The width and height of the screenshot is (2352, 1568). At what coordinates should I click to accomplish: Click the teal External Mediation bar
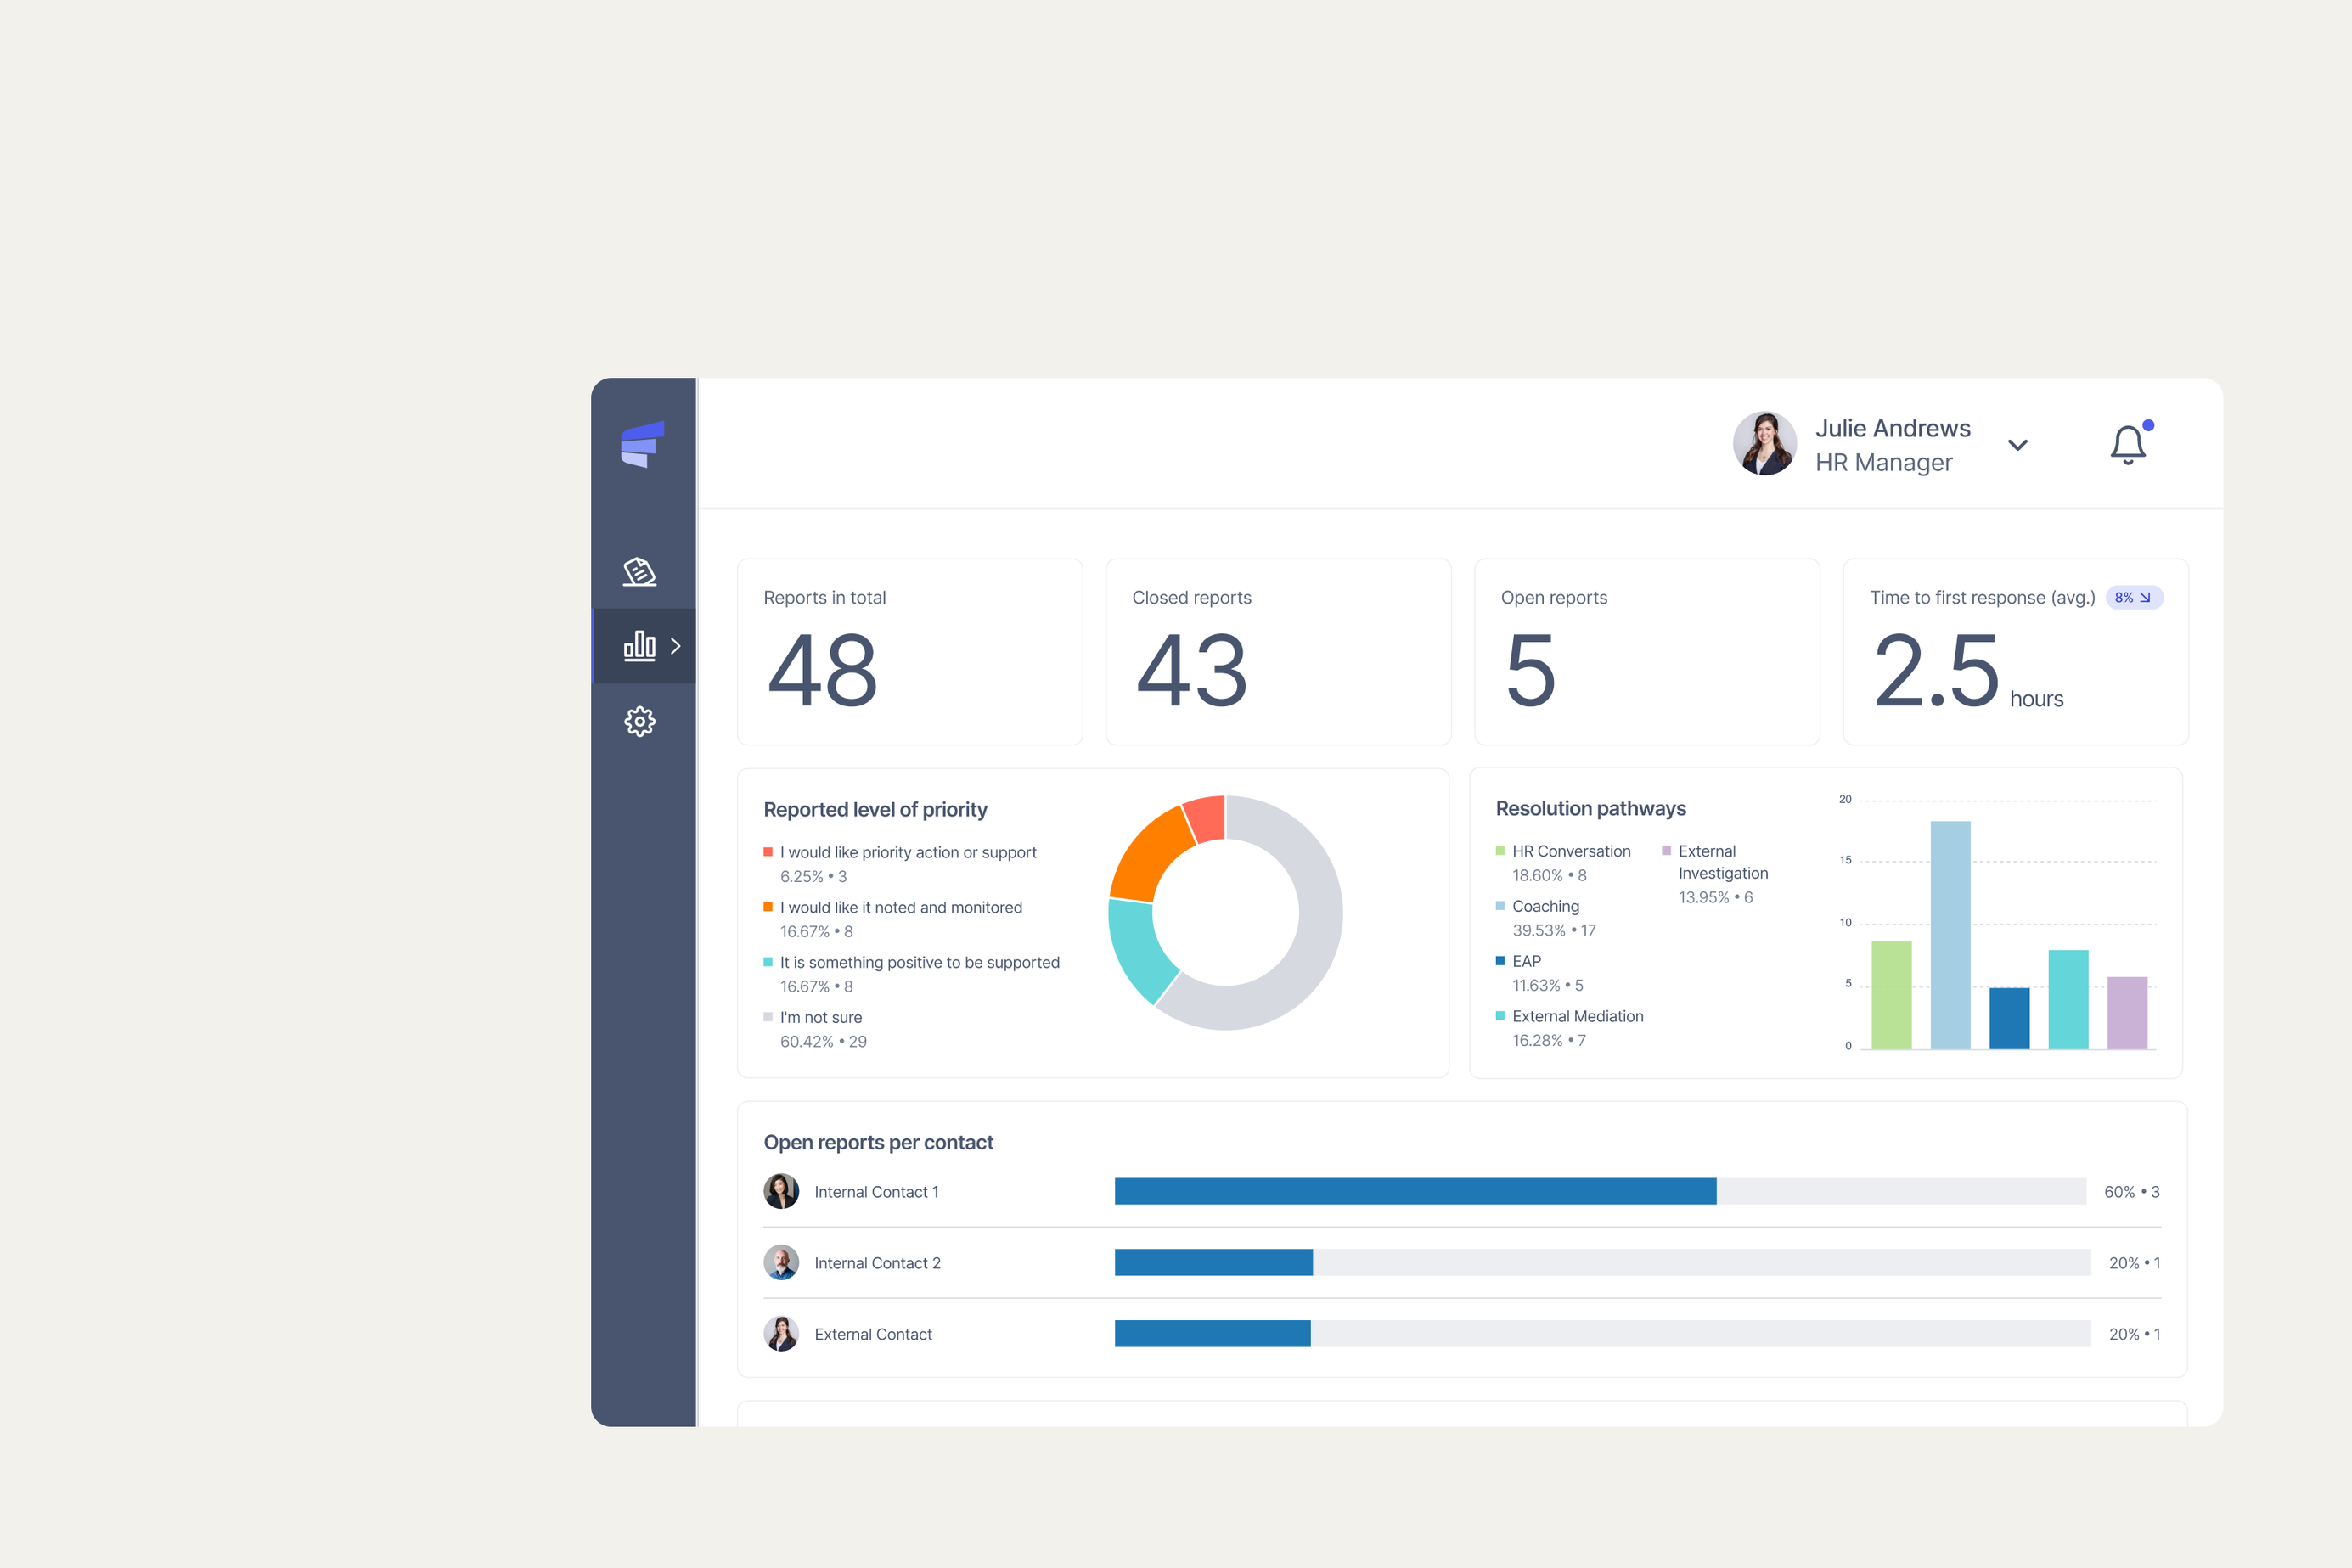[x=2068, y=999]
